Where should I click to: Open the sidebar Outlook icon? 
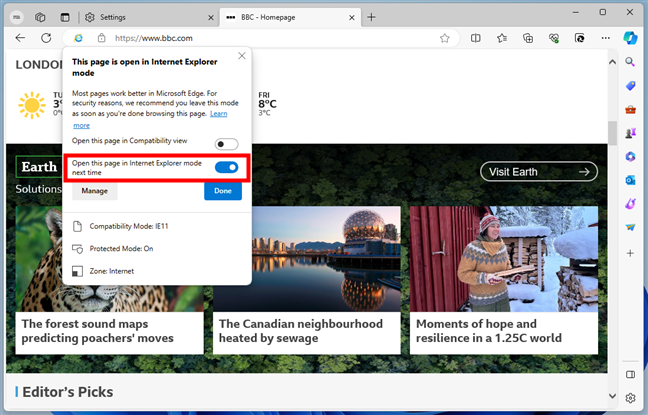pyautogui.click(x=630, y=180)
